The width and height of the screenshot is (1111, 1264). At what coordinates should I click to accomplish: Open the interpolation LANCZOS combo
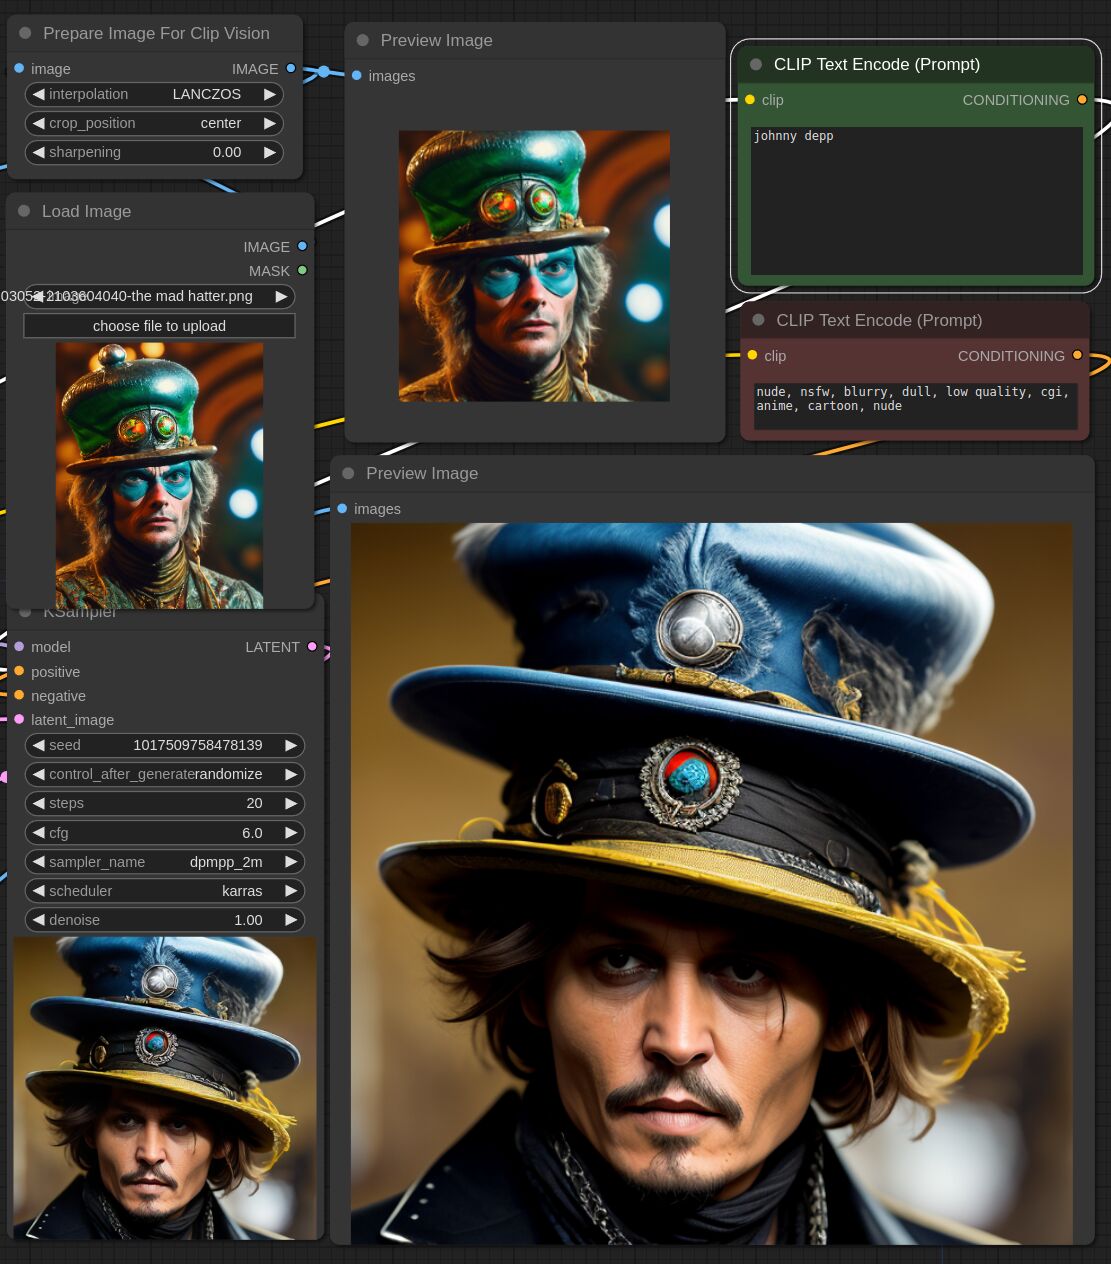click(x=154, y=94)
